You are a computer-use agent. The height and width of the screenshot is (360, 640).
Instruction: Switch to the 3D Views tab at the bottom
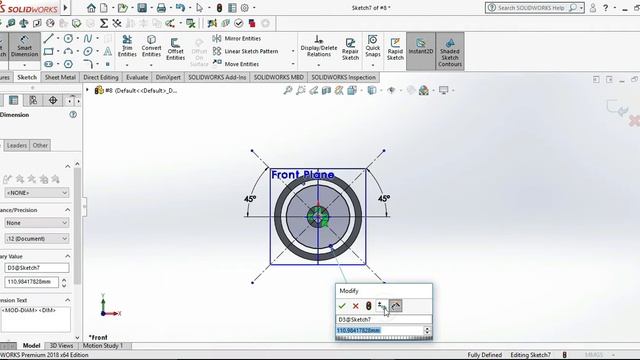pos(61,346)
